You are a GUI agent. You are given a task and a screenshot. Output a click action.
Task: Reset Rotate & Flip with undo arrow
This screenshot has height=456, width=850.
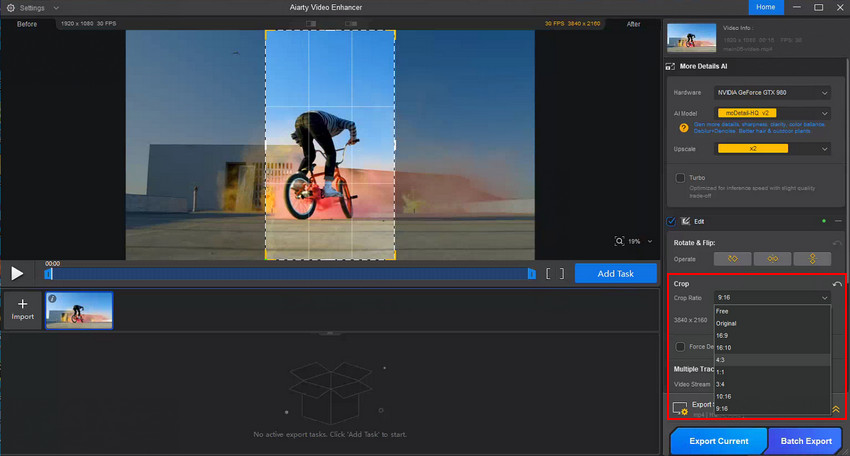coord(837,243)
